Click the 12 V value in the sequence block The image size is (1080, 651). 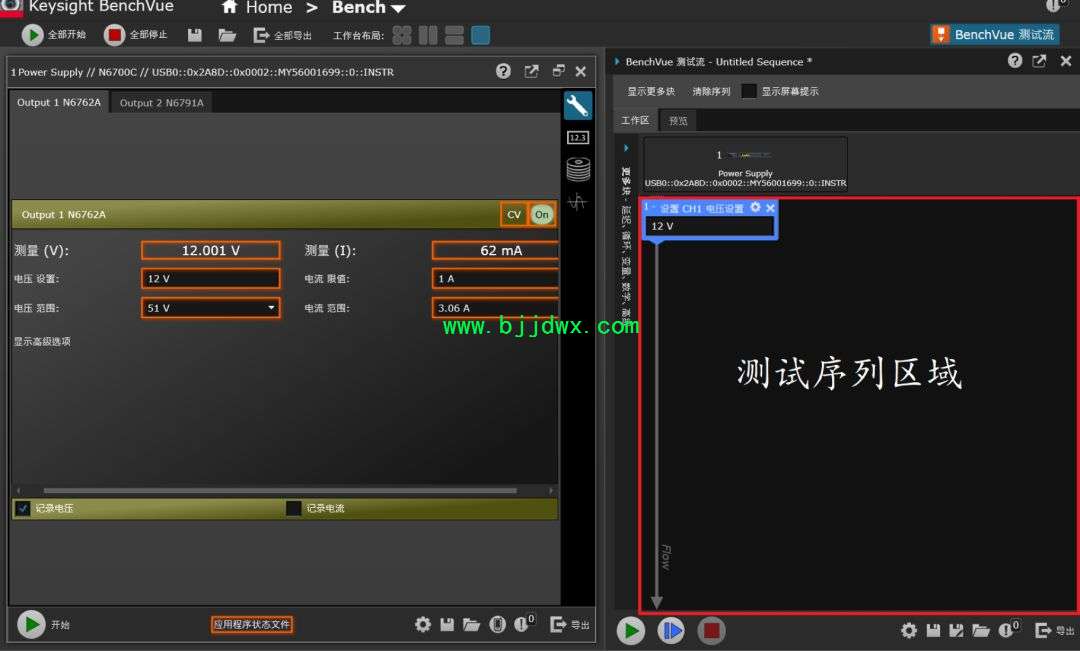click(x=709, y=226)
